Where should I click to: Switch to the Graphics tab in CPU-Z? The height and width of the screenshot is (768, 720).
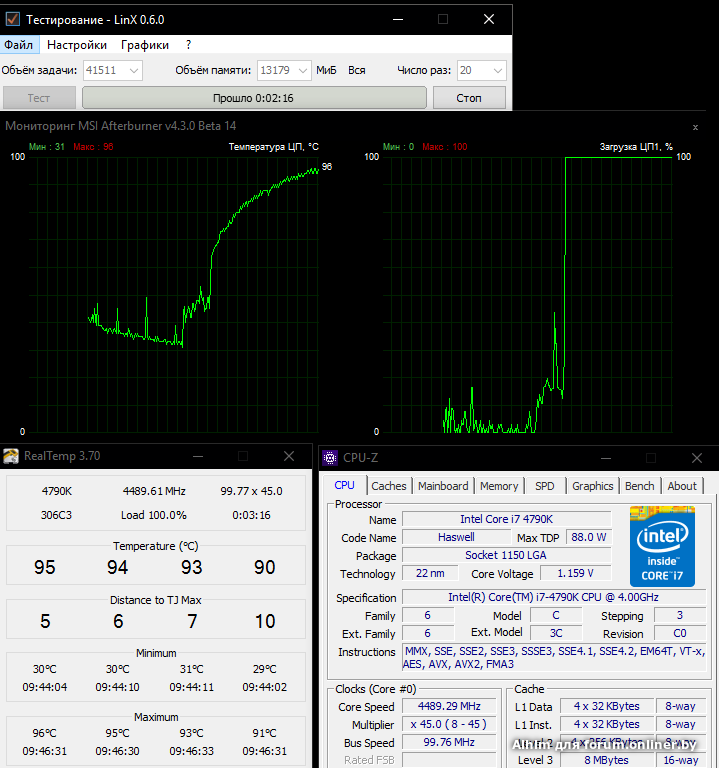pos(593,486)
